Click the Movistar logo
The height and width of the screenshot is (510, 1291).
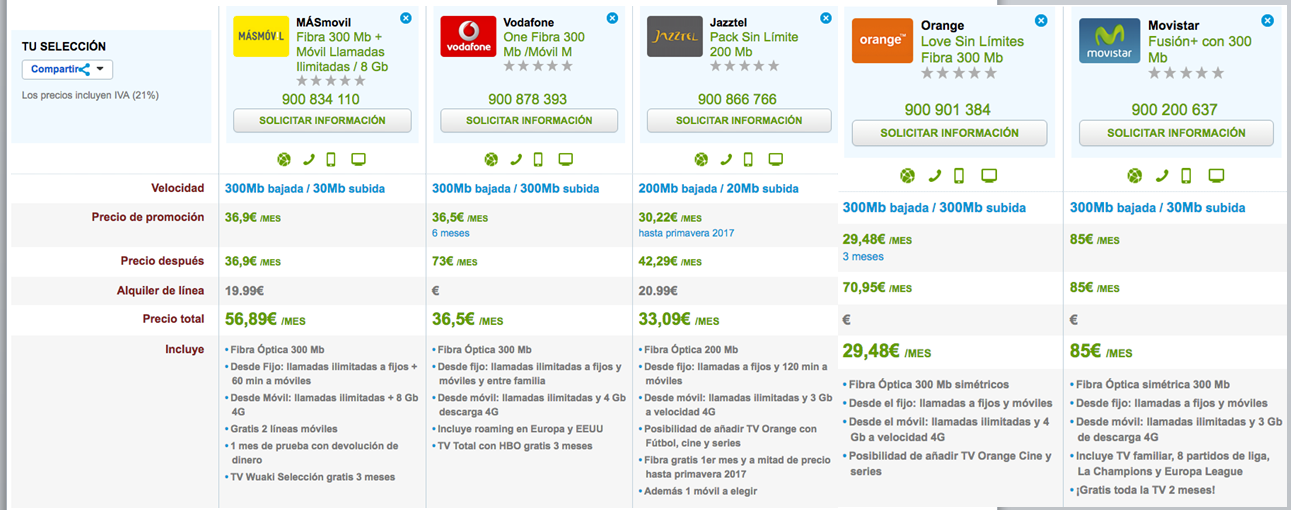coord(1109,41)
